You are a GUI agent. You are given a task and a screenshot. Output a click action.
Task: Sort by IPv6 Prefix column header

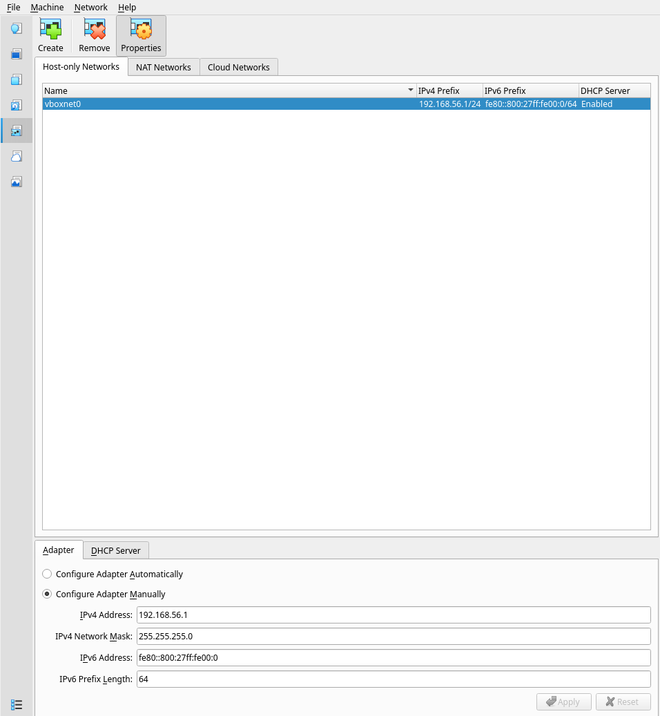(x=531, y=90)
